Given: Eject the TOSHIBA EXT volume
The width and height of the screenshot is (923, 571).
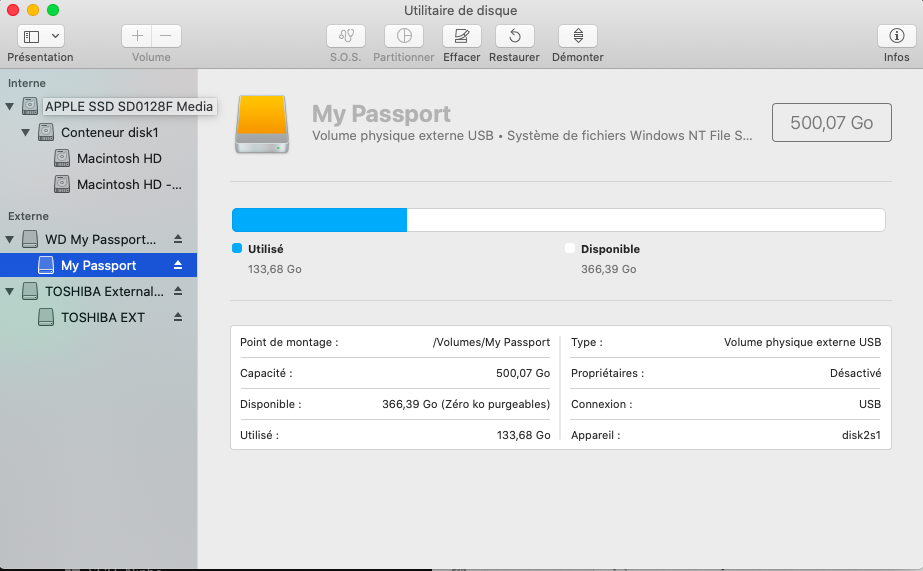Looking at the screenshot, I should click(178, 318).
